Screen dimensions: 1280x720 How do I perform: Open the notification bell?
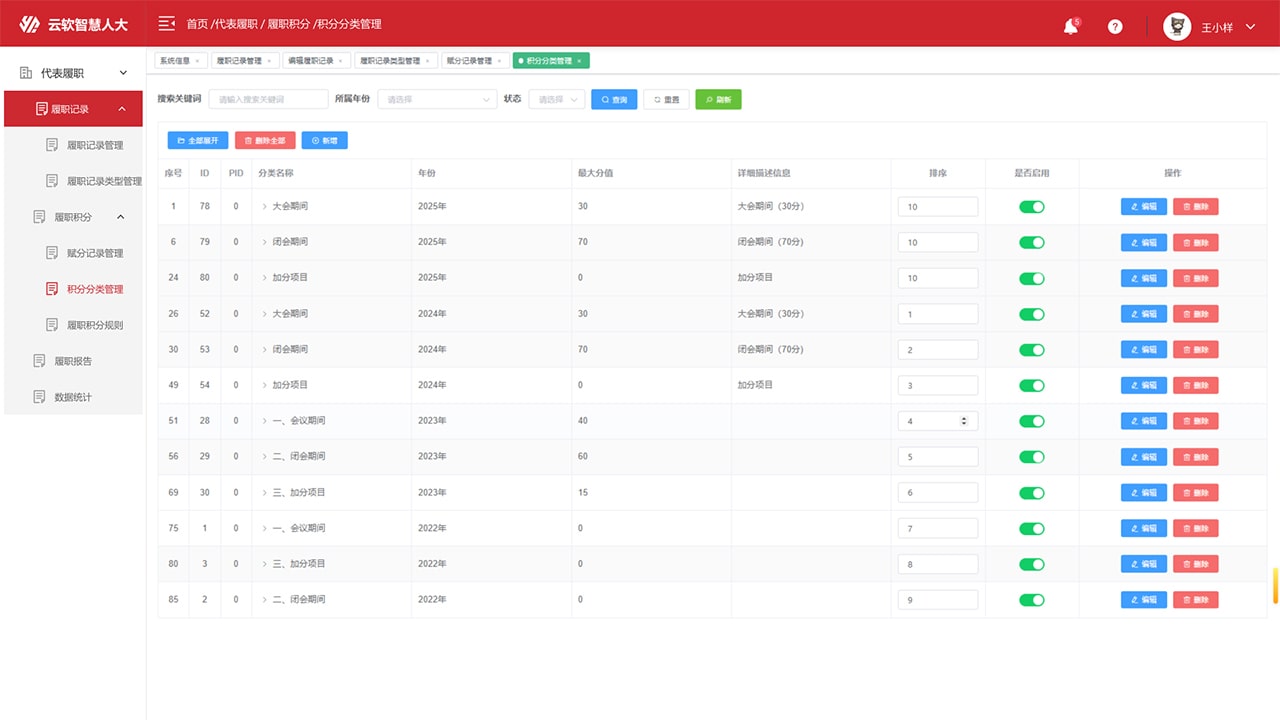point(1070,27)
